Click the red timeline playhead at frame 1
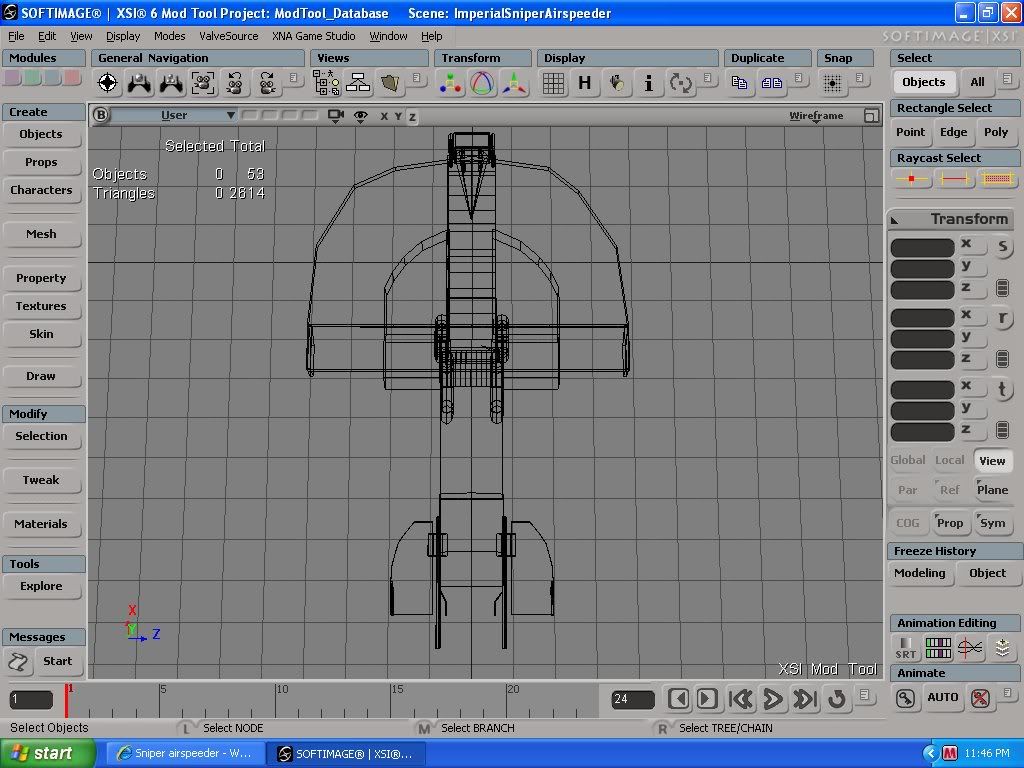 coord(66,700)
